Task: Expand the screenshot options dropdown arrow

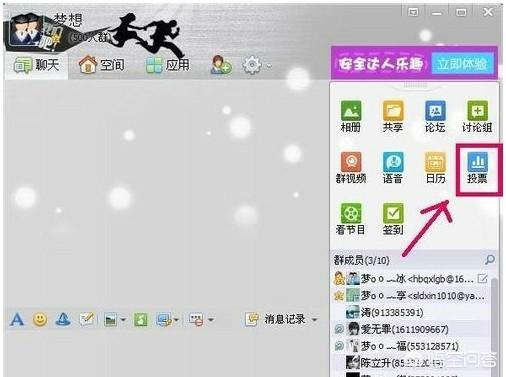Action: click(x=176, y=320)
